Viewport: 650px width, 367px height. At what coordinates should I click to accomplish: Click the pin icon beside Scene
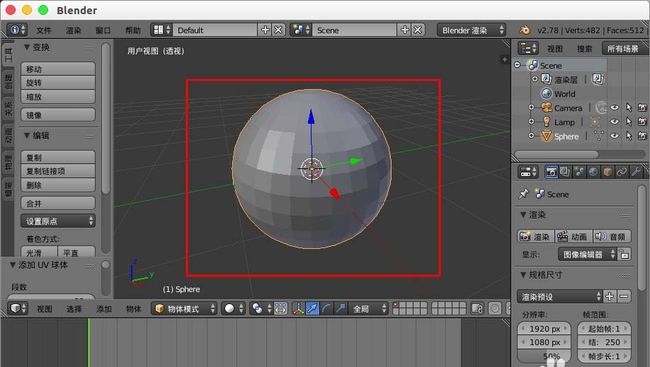click(x=524, y=194)
